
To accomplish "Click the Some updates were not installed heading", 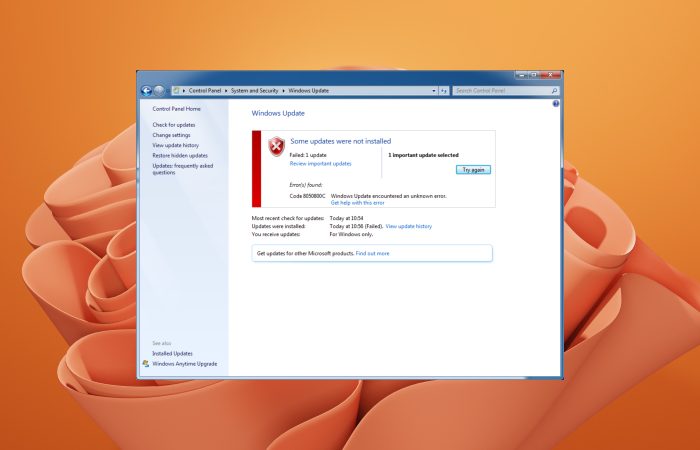I will [341, 141].
